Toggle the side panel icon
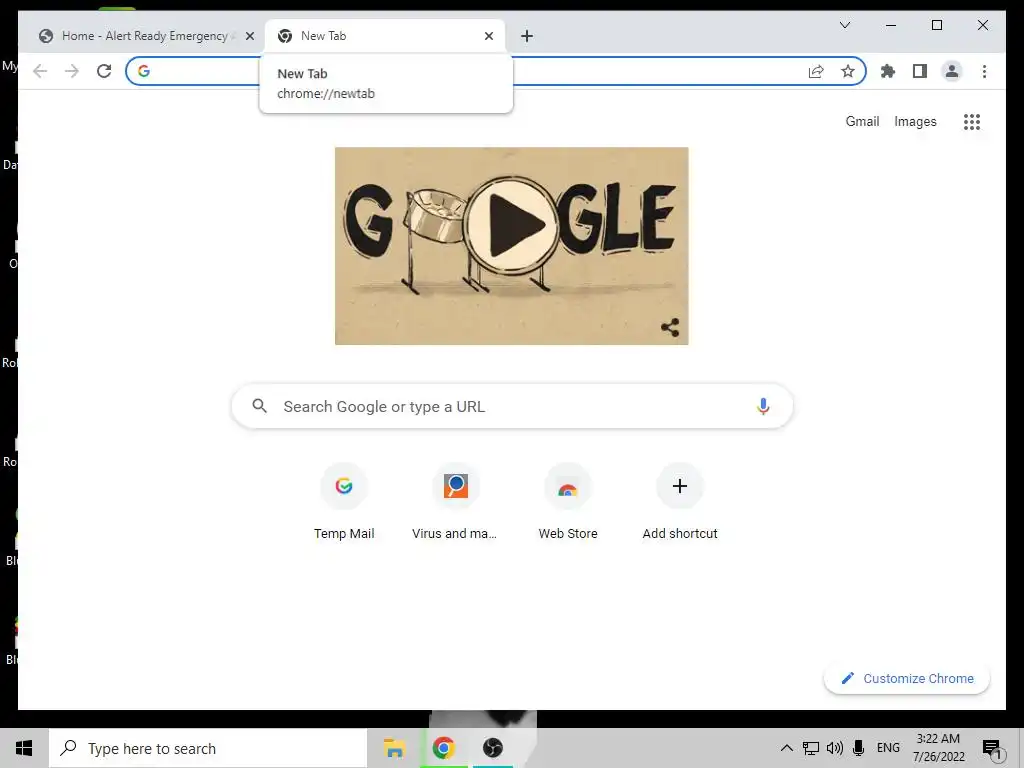1024x768 pixels. coord(920,71)
